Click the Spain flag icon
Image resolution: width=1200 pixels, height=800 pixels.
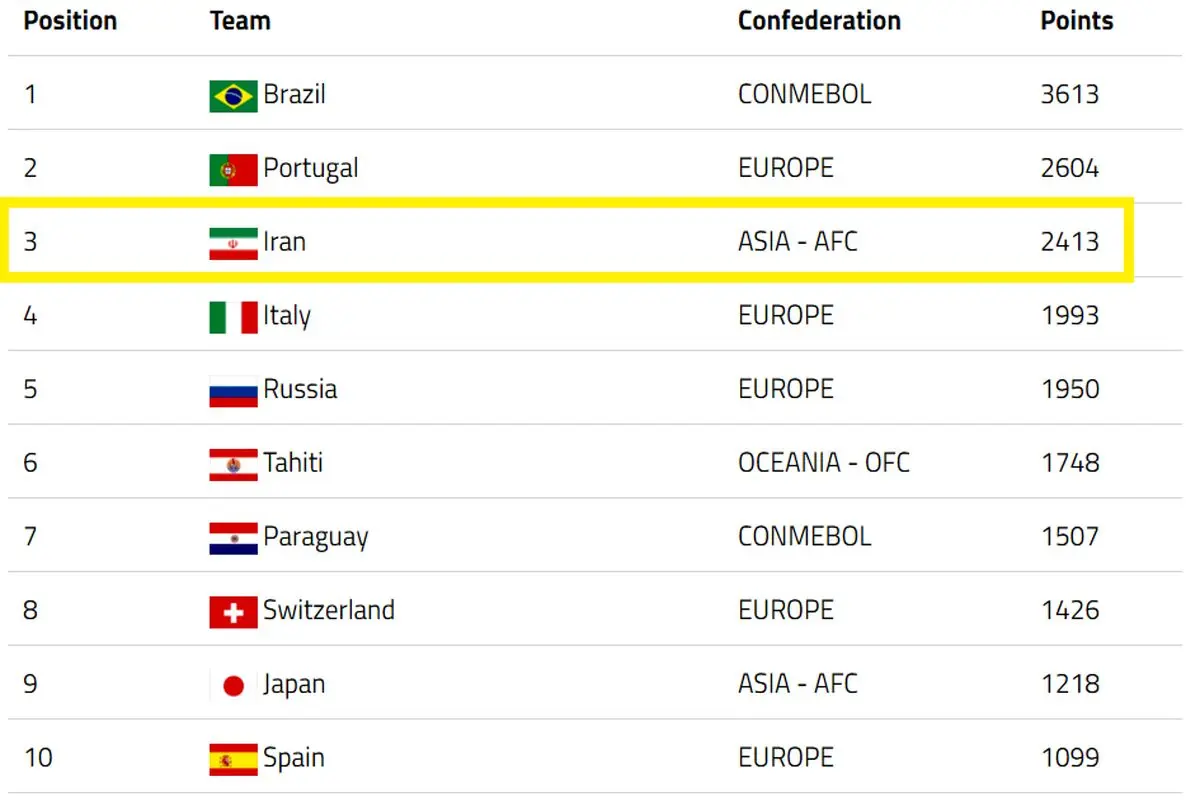pyautogui.click(x=233, y=760)
